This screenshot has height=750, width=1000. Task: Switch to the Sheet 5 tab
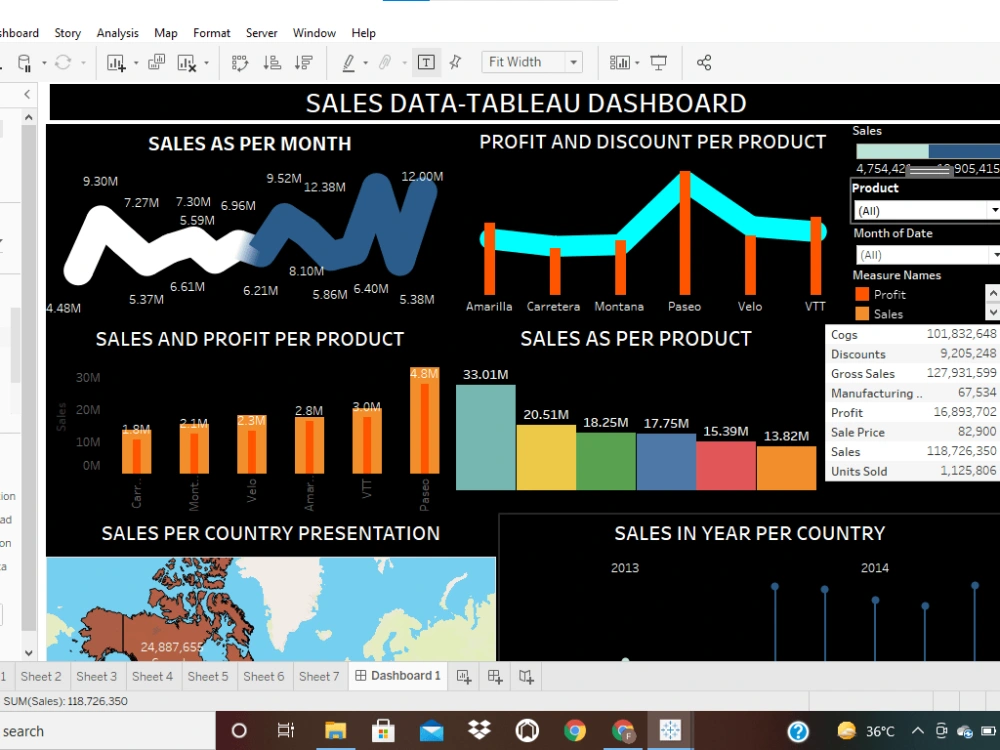208,676
